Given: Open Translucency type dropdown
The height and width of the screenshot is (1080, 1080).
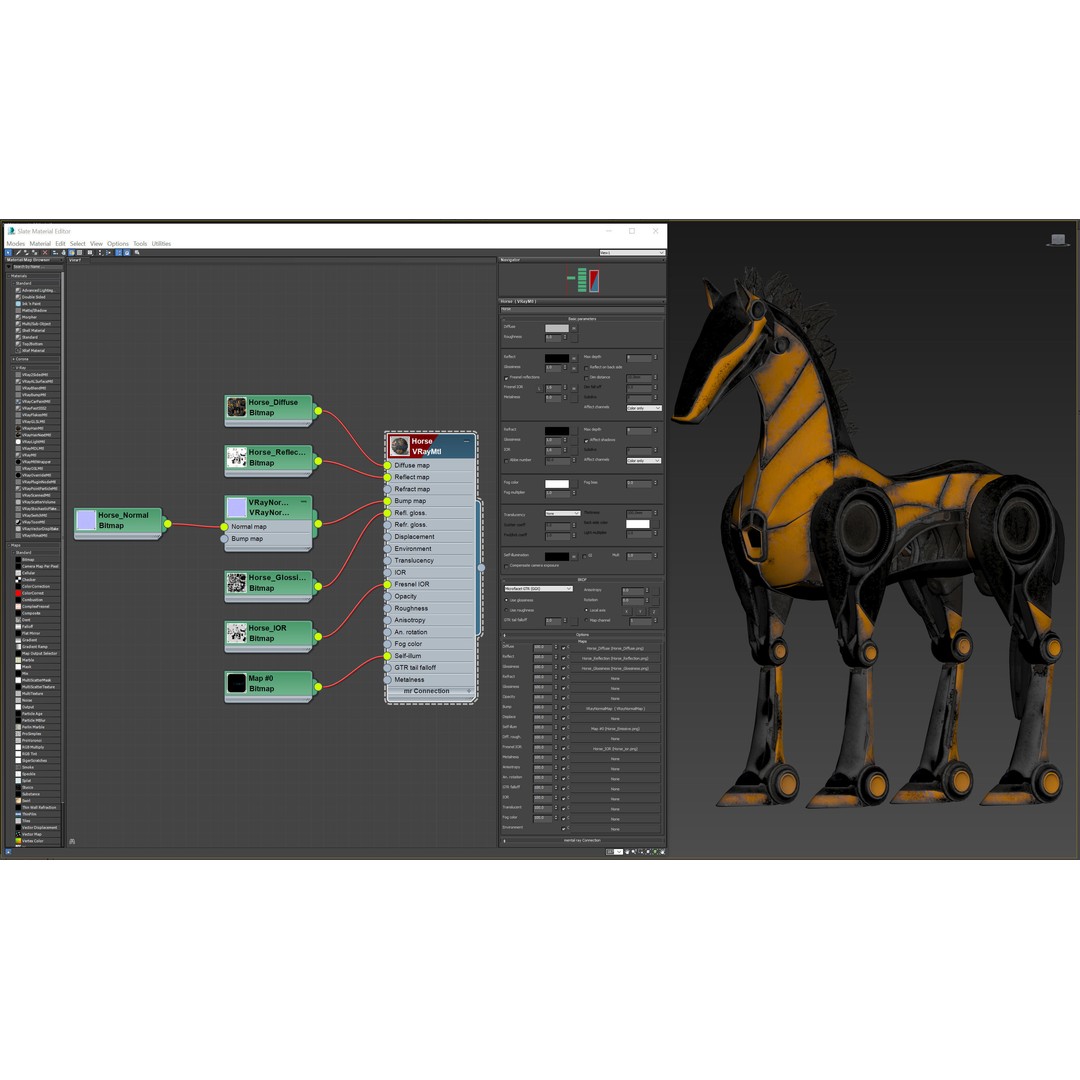Looking at the screenshot, I should (x=563, y=513).
